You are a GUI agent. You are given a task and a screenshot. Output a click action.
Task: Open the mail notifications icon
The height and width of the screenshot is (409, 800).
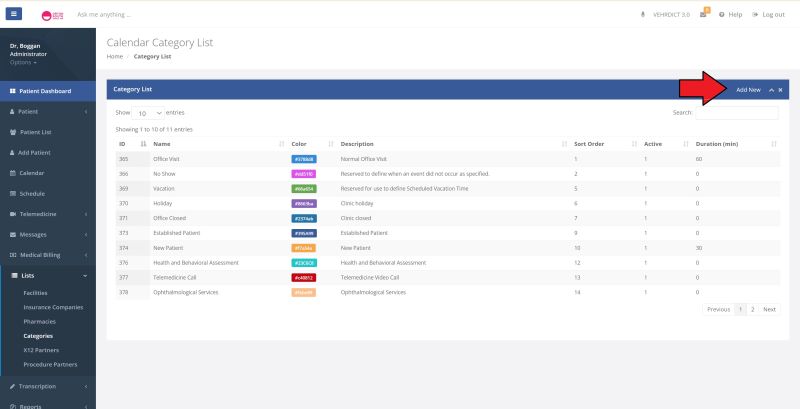[x=703, y=15]
